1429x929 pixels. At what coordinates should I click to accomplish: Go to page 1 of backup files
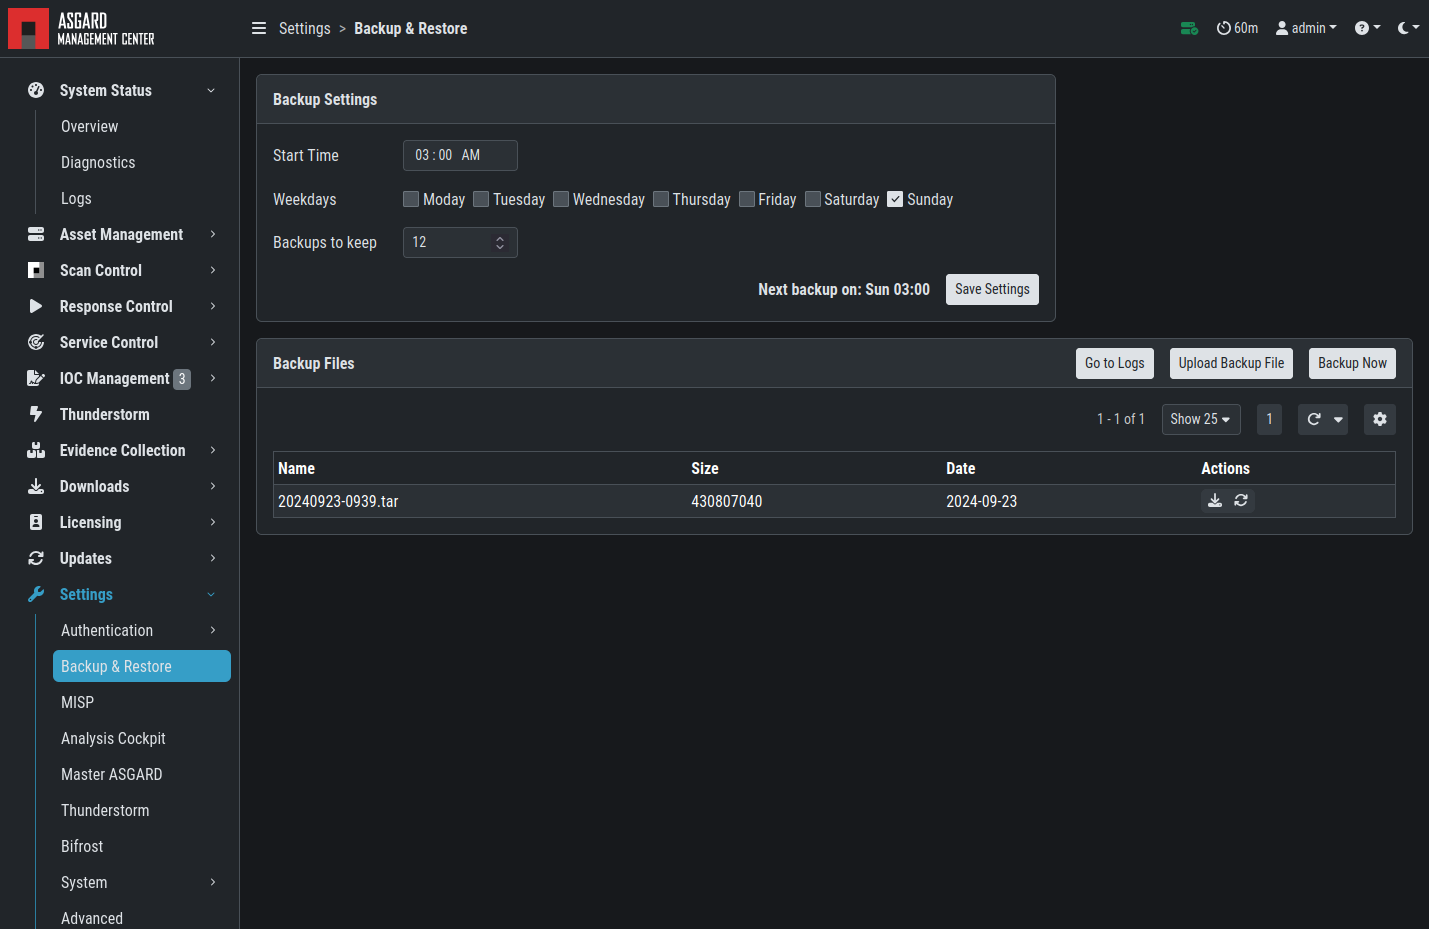point(1269,420)
